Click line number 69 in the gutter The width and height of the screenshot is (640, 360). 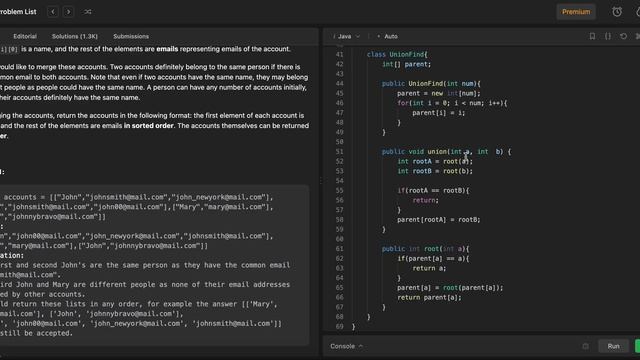[x=340, y=327]
